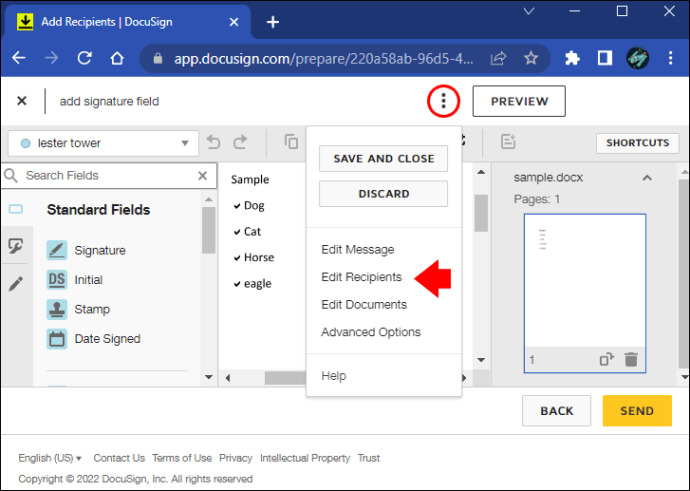The image size is (690, 491).
Task: Open the tab search chevron
Action: [x=529, y=11]
